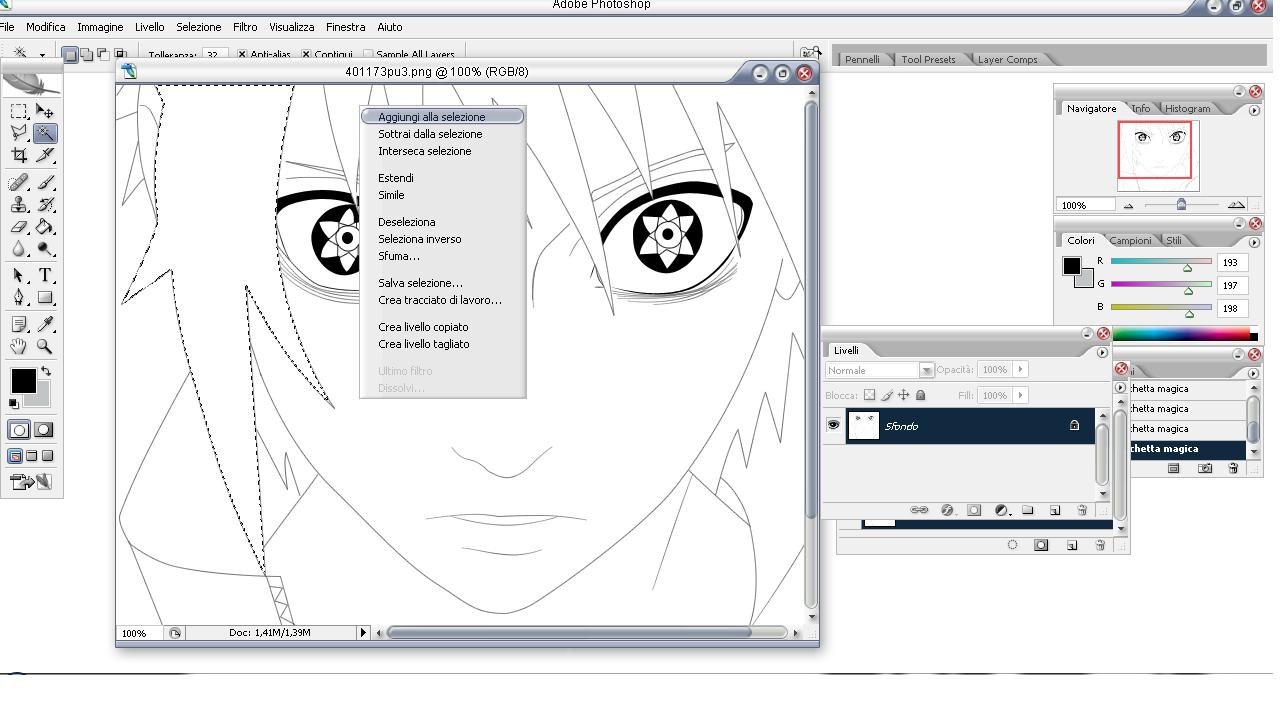The image size is (1280, 720).
Task: Select the Eyedropper tool
Action: coord(45,324)
